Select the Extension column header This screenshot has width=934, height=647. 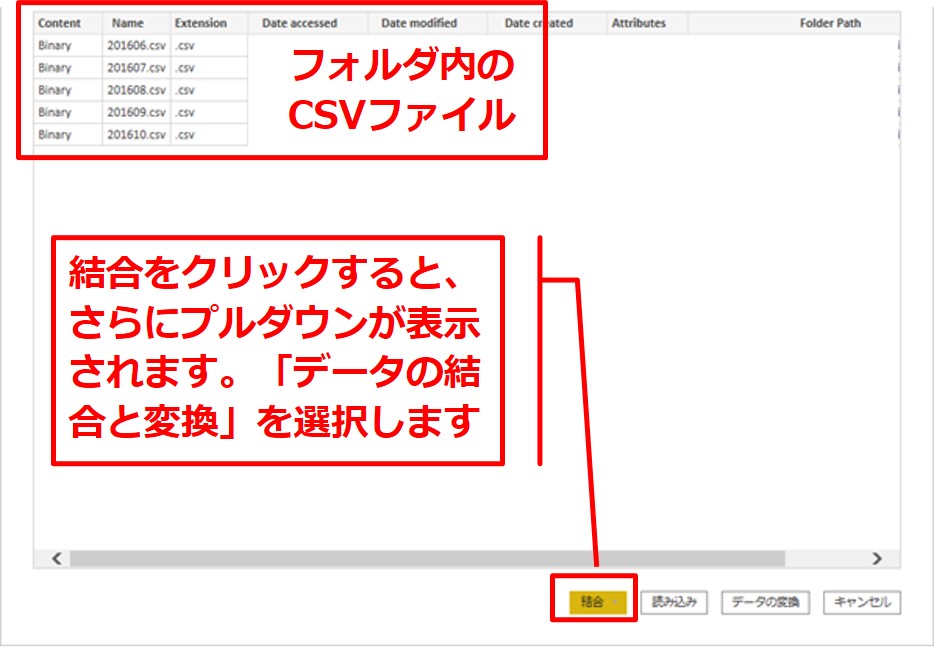[200, 23]
